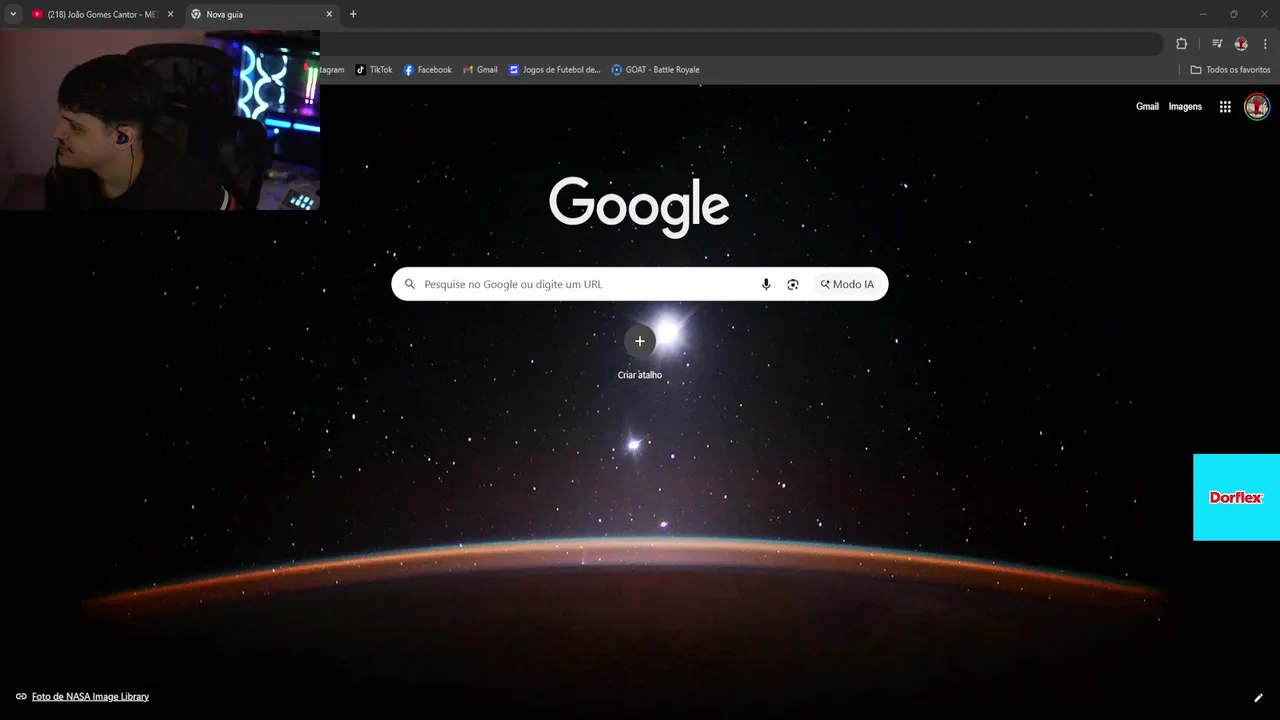Minimize the Chrome window
The width and height of the screenshot is (1280, 720).
coord(1203,14)
